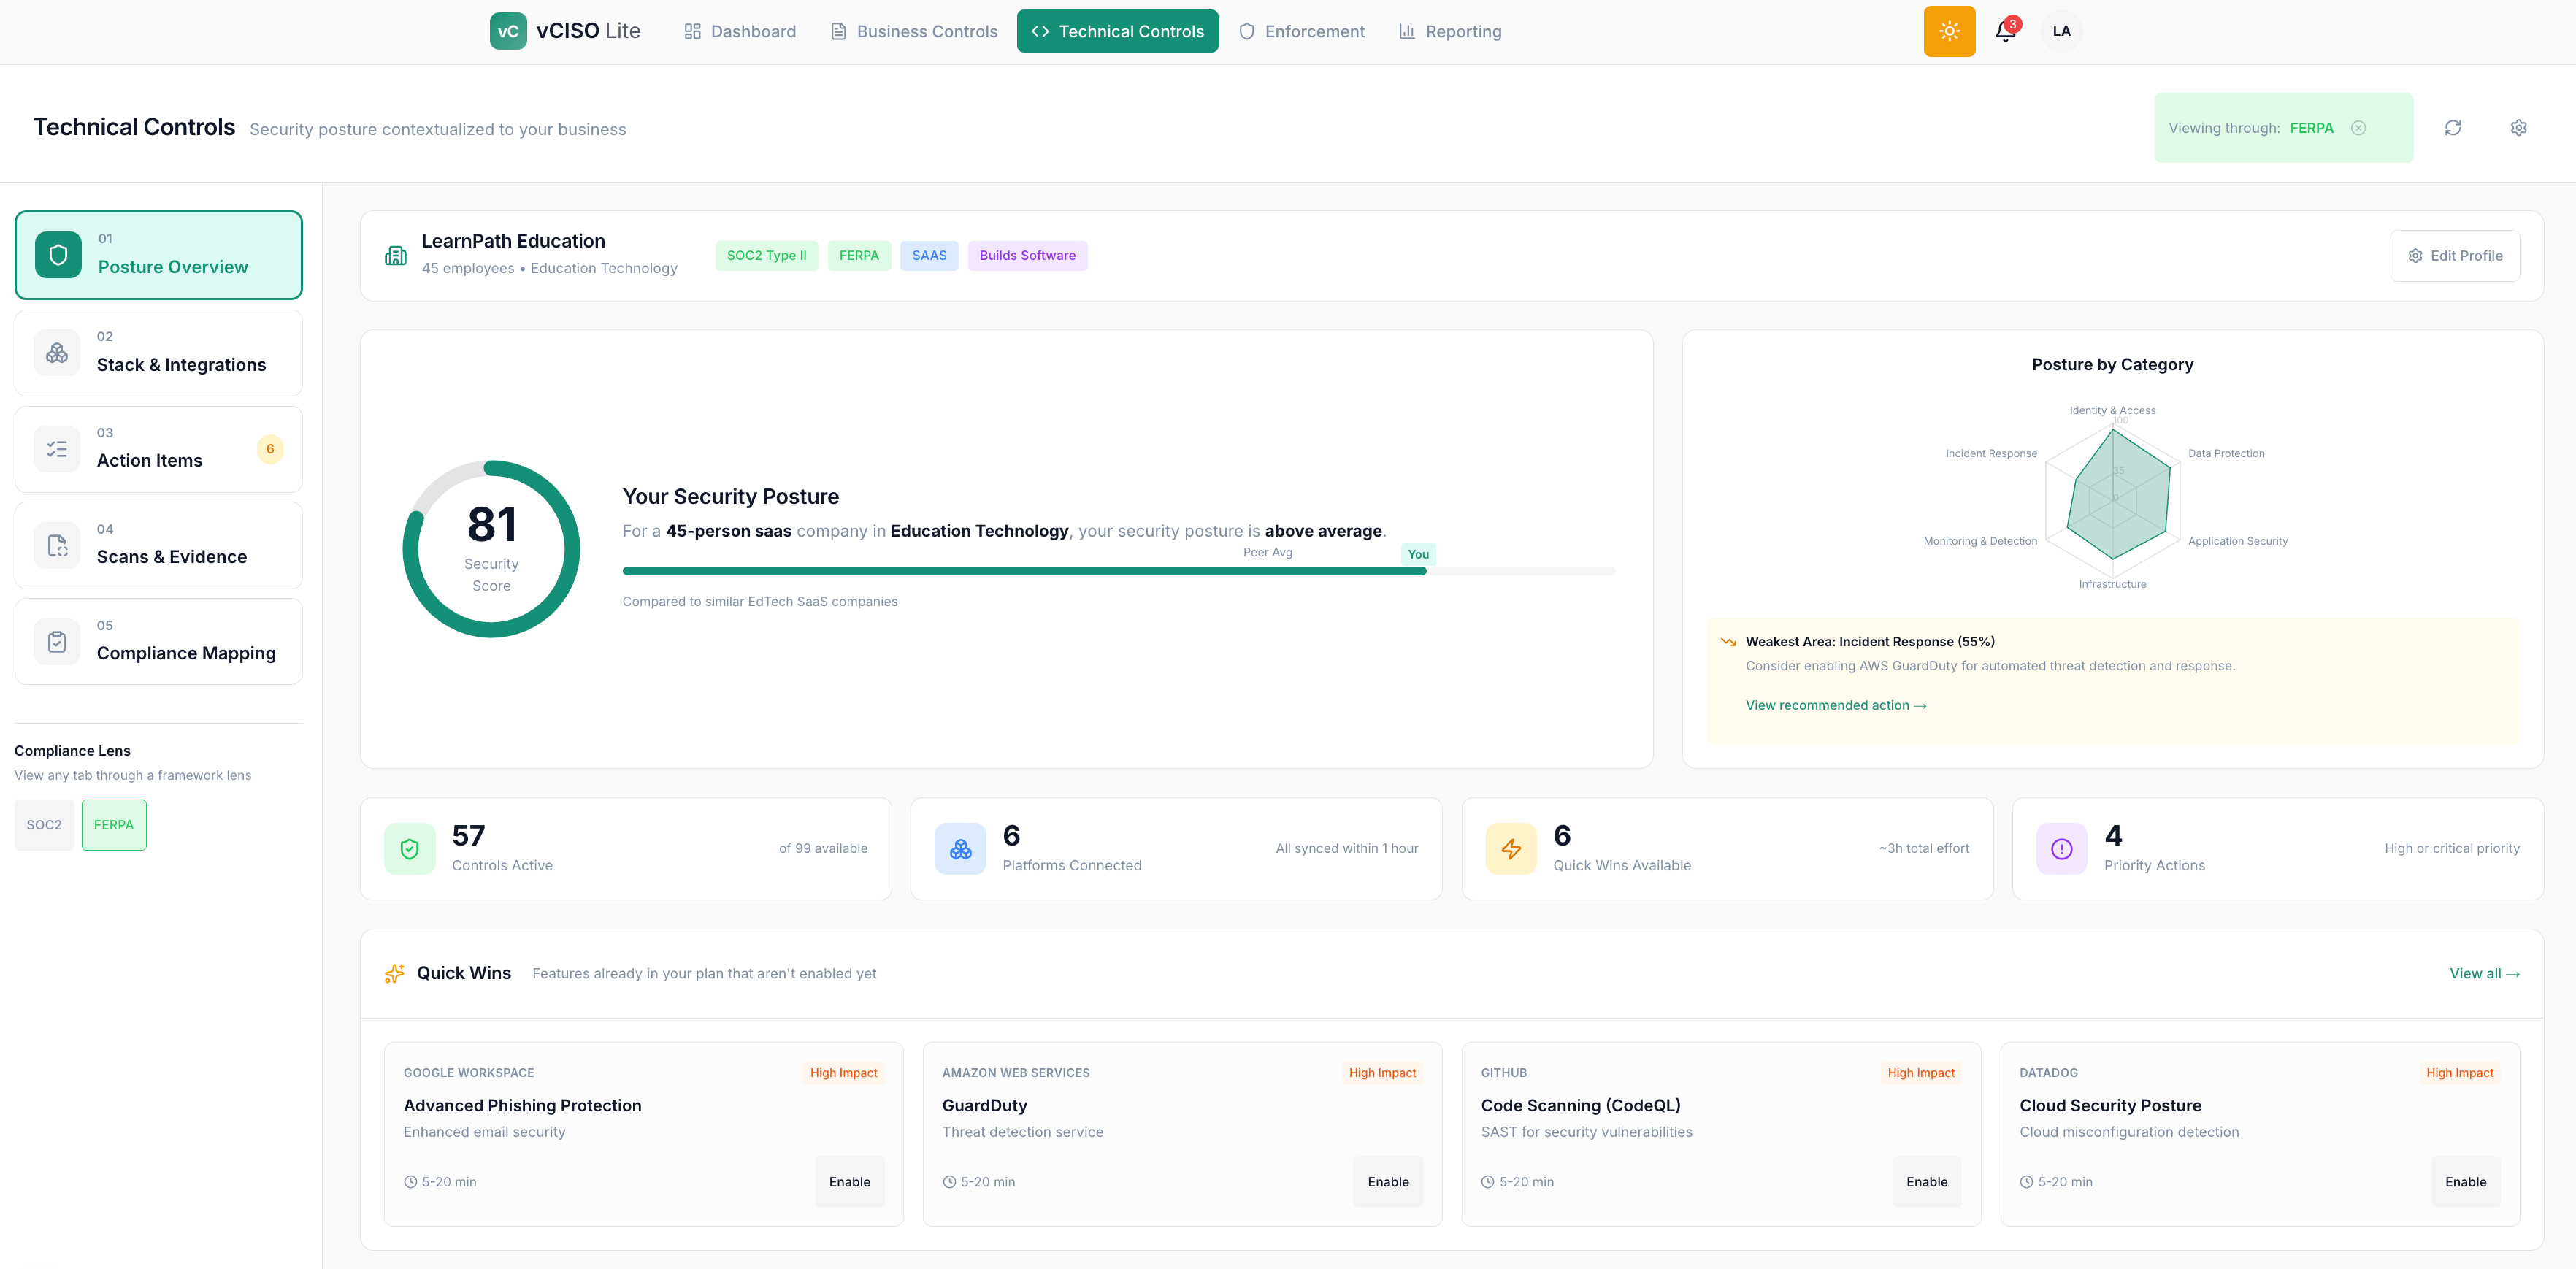Open Action Items with 6 badge

click(159, 449)
